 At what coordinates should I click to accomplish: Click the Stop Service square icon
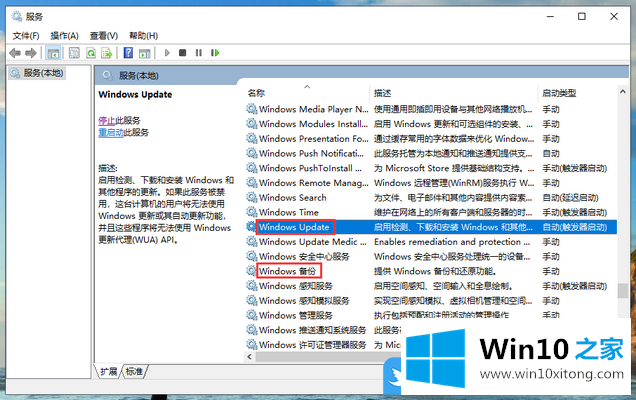(x=183, y=53)
